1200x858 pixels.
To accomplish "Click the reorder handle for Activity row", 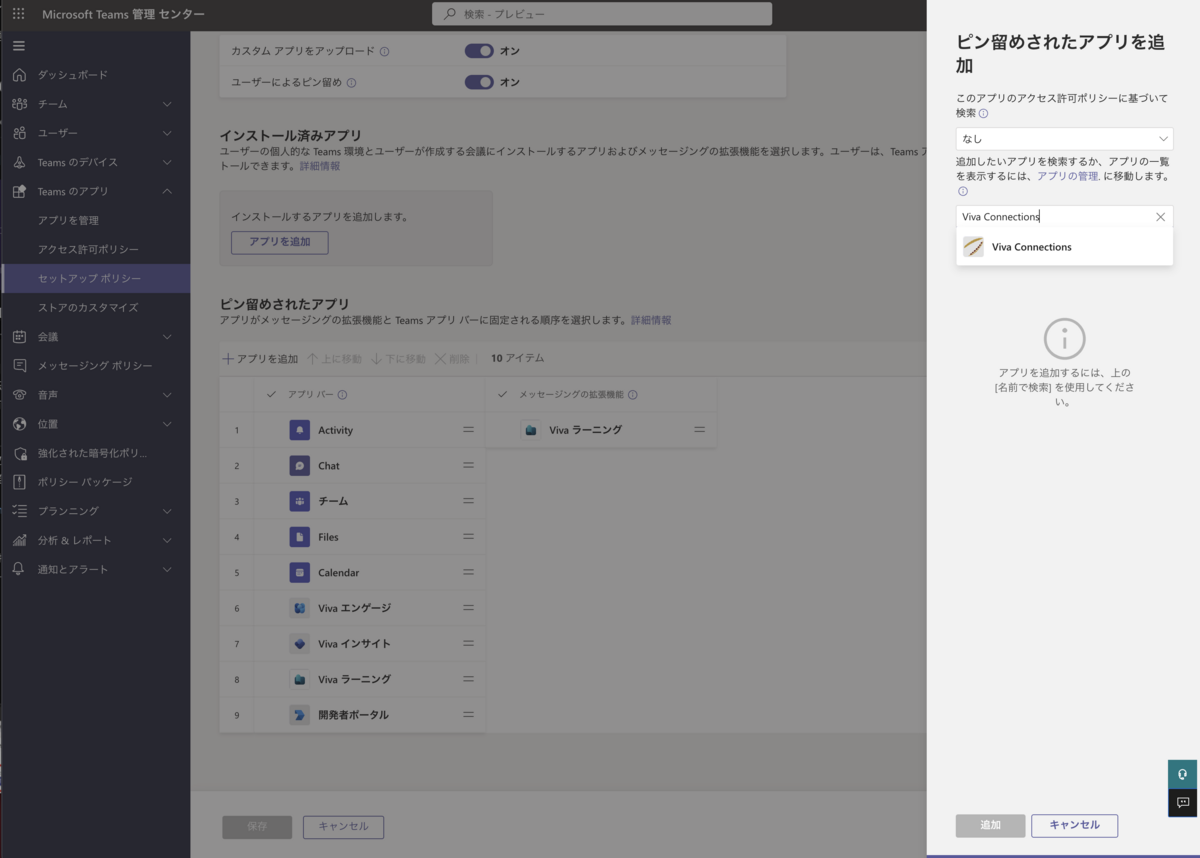I will 468,430.
